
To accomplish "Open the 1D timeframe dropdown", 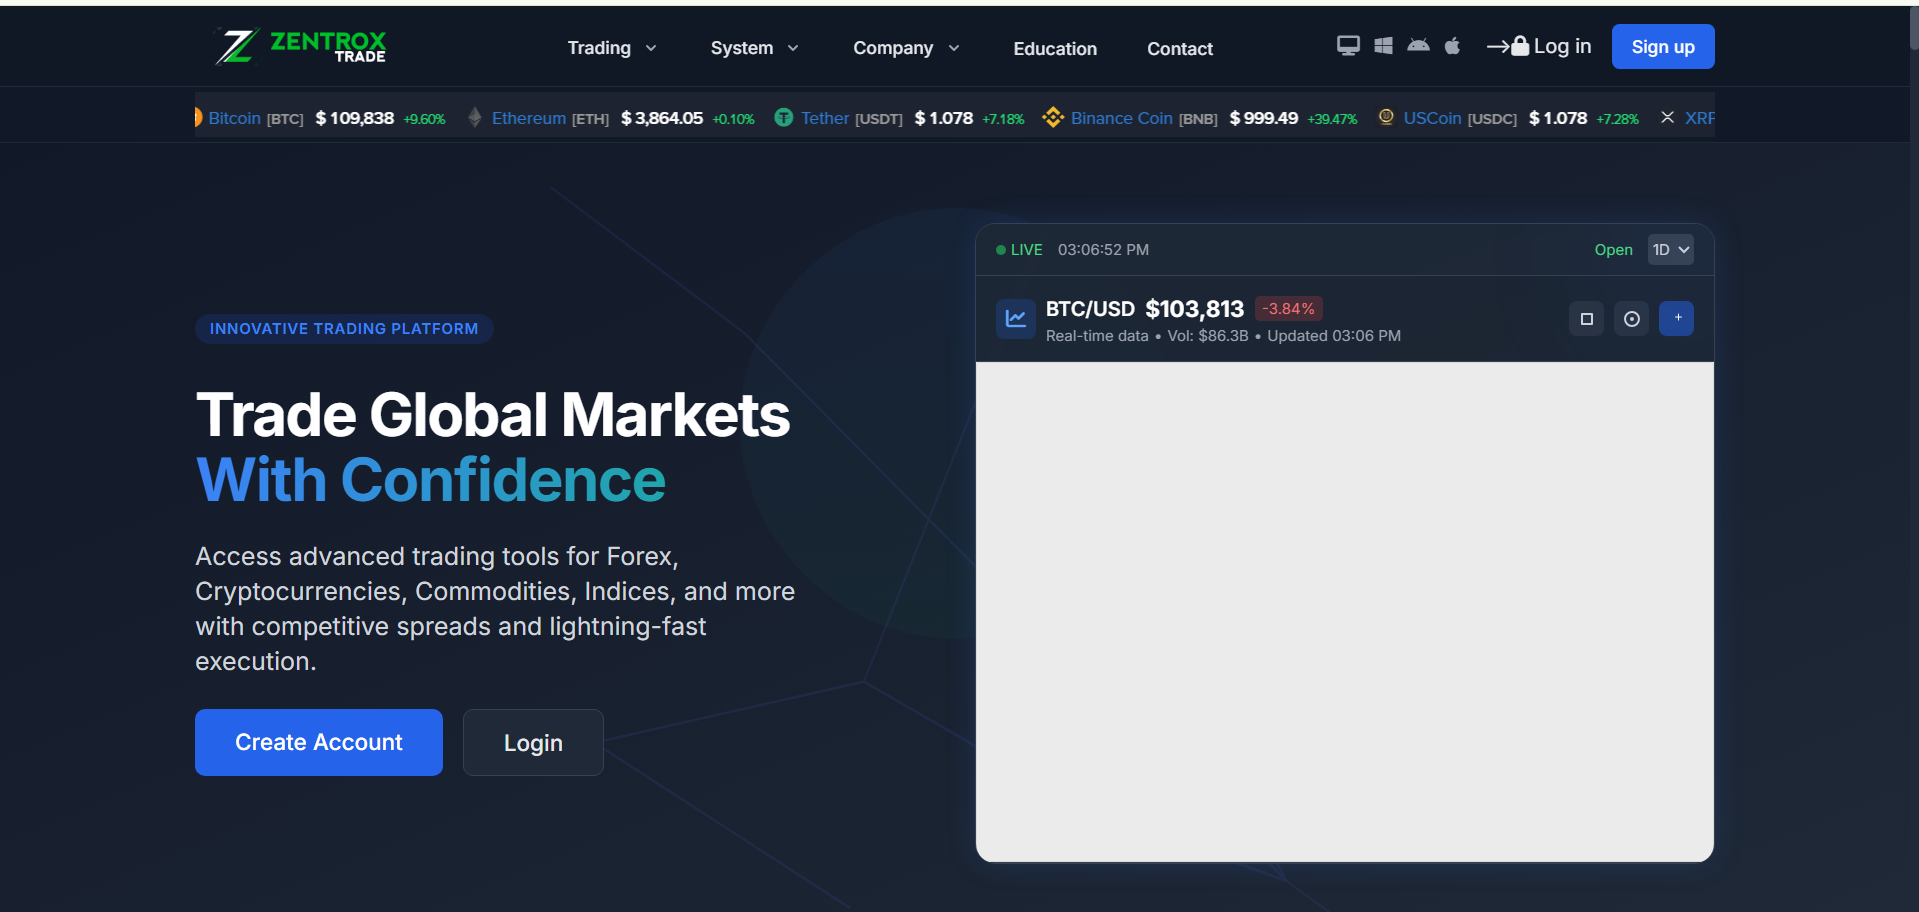I will pyautogui.click(x=1670, y=249).
